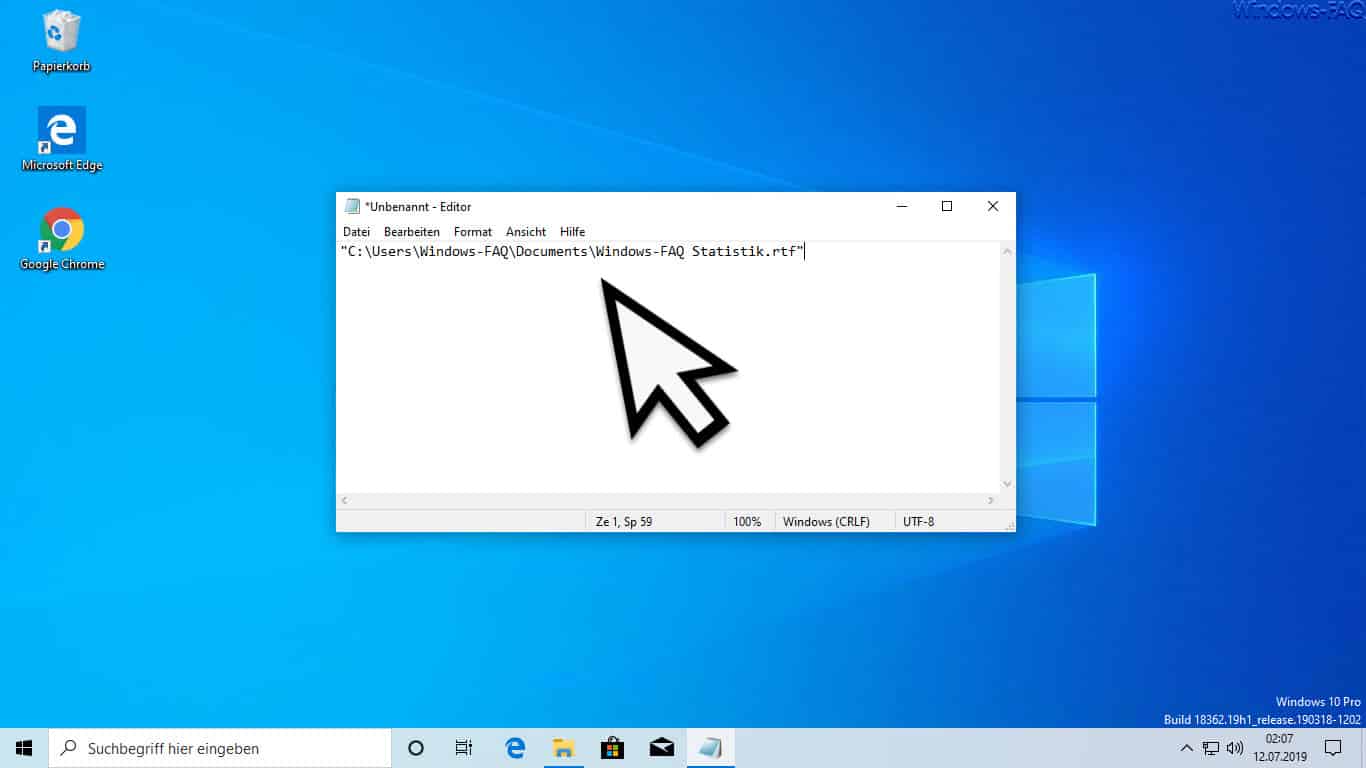The height and width of the screenshot is (768, 1366).
Task: Open Task View from the taskbar
Action: coord(464,748)
